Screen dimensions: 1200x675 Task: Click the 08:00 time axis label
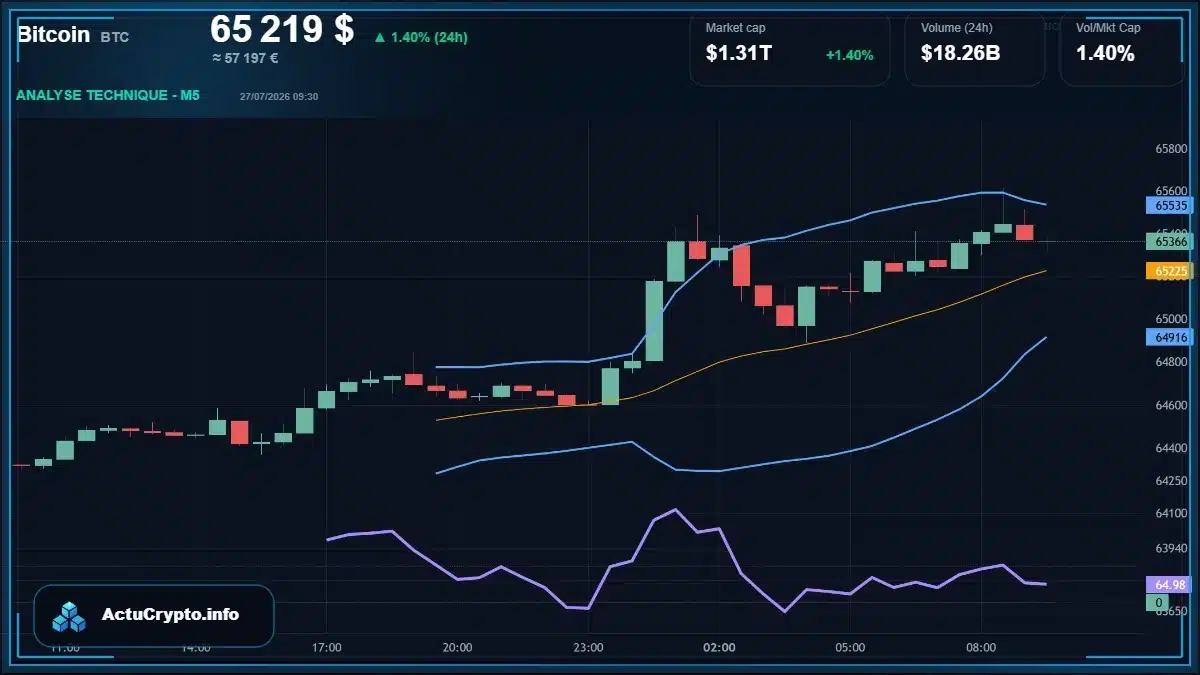[981, 648]
